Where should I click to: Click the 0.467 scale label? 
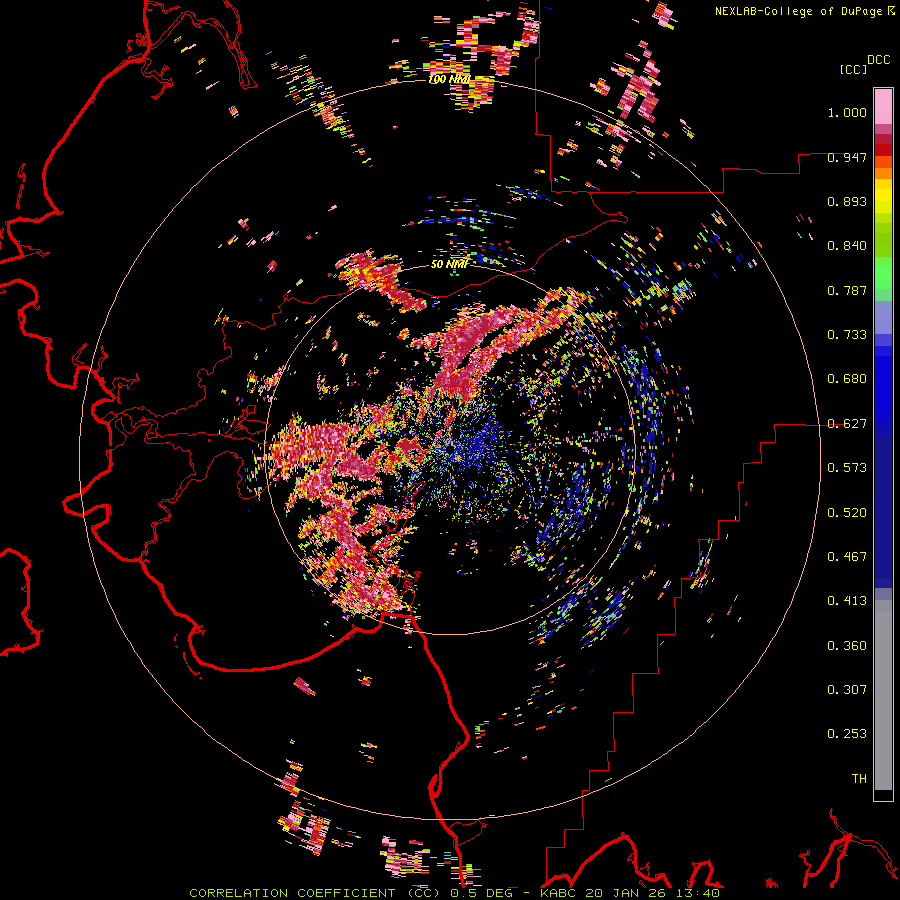847,556
